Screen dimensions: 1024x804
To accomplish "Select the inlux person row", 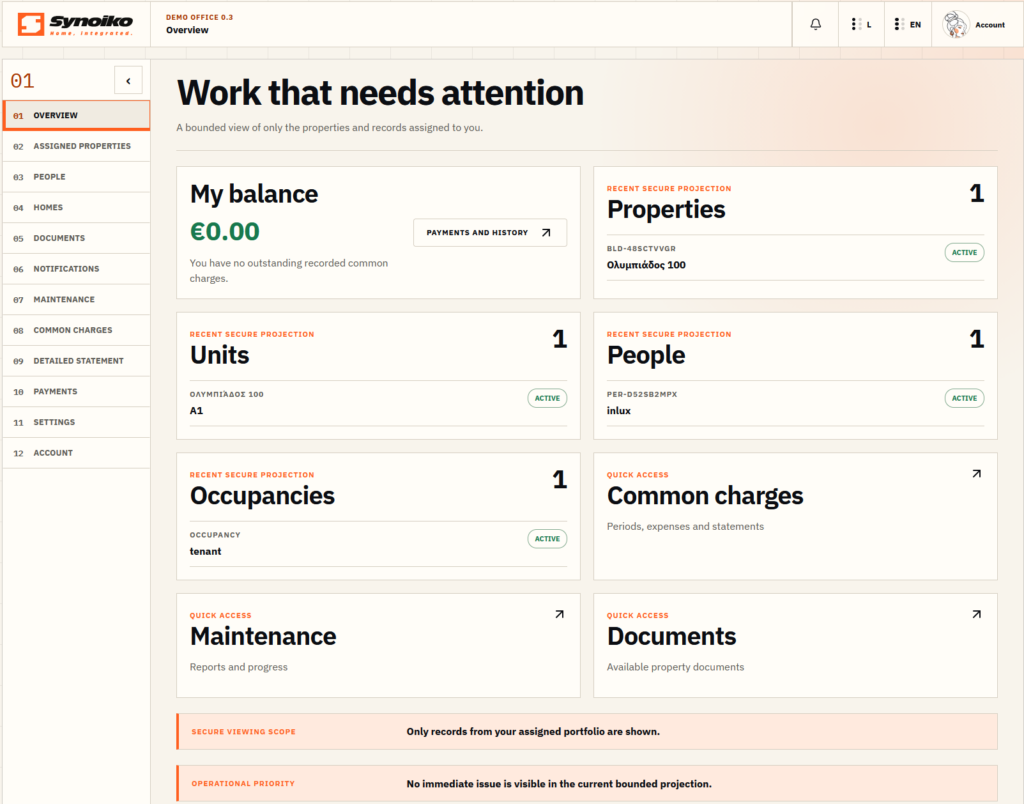I will point(795,403).
